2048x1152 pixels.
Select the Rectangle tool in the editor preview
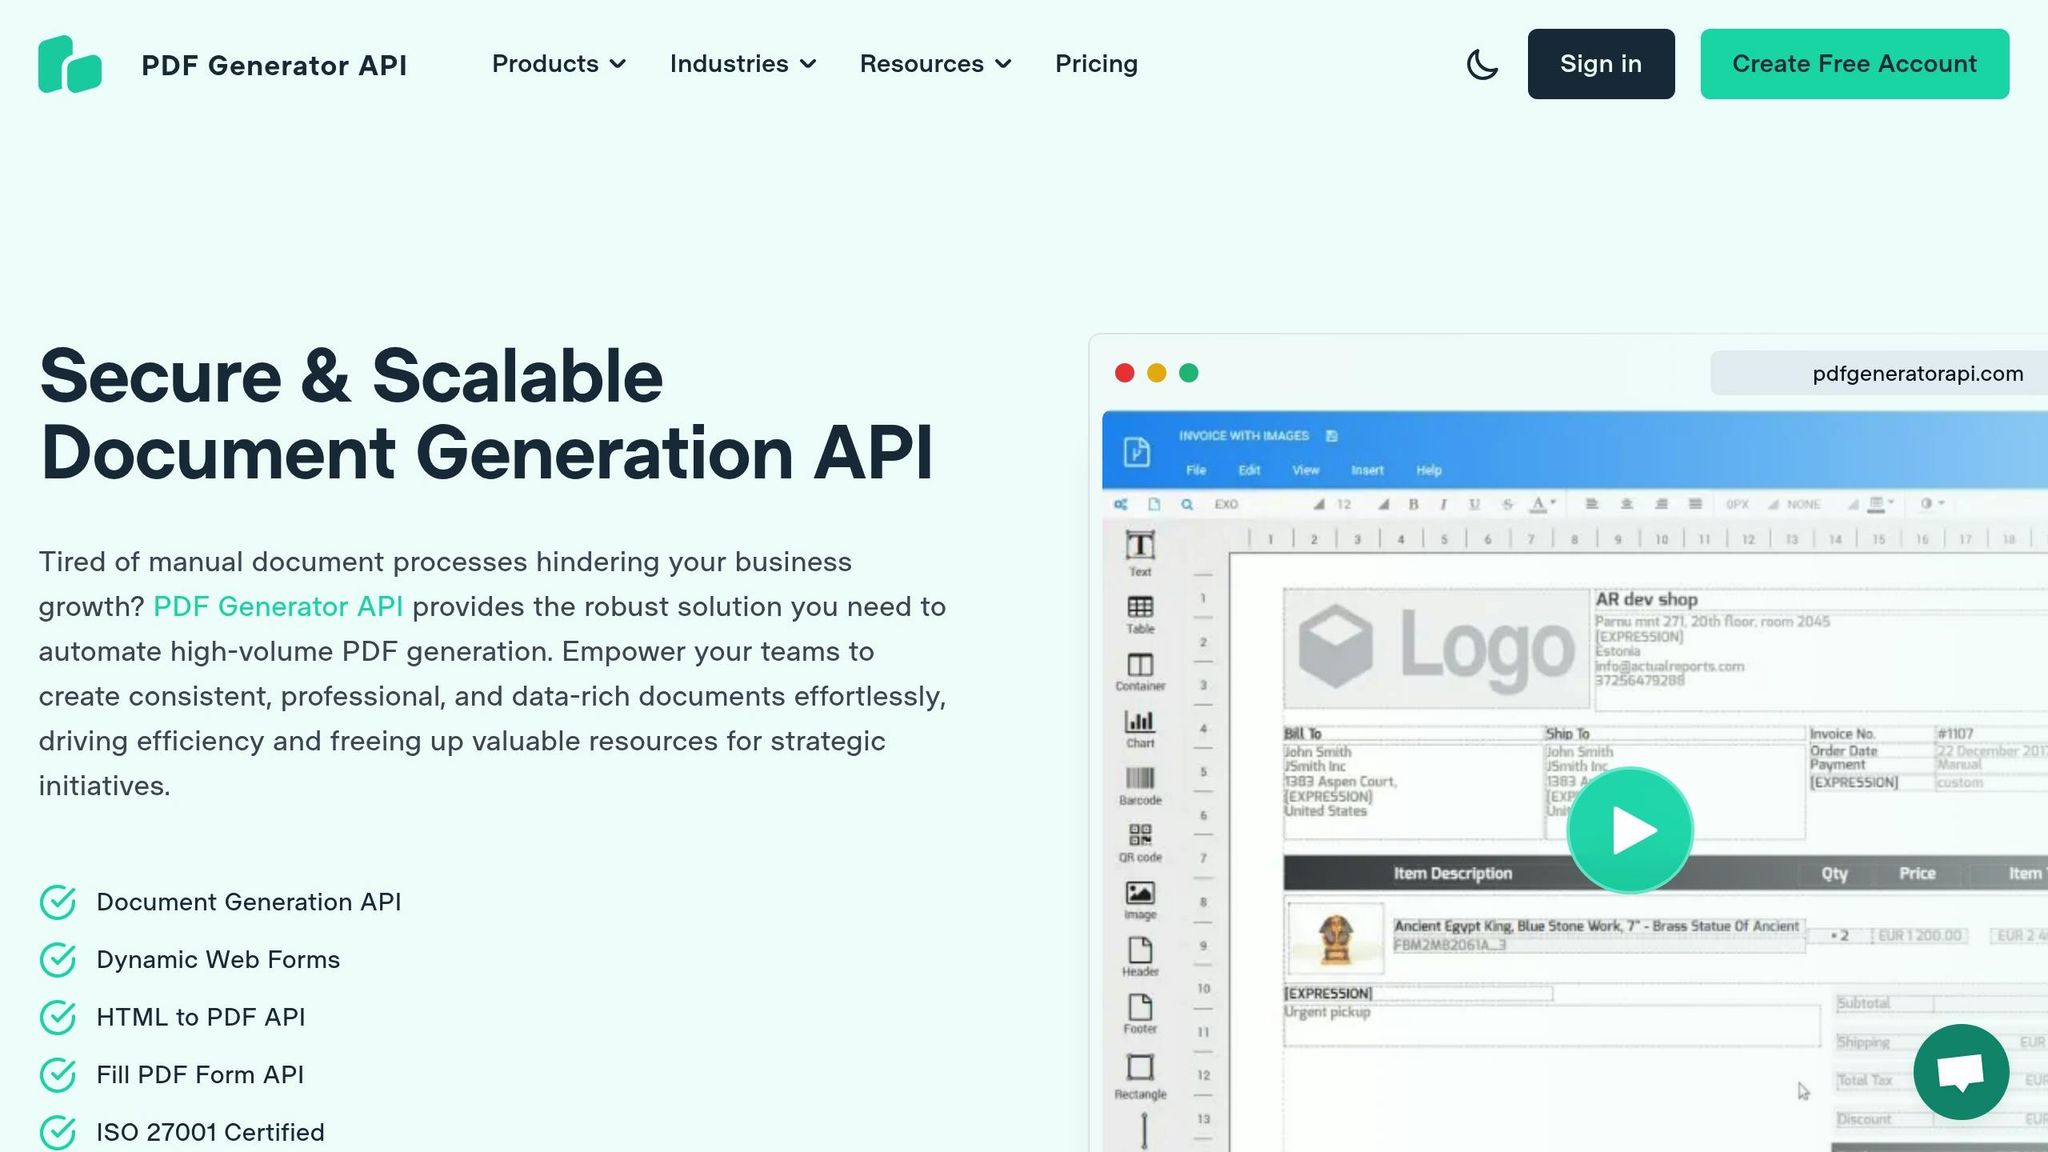pyautogui.click(x=1140, y=1076)
